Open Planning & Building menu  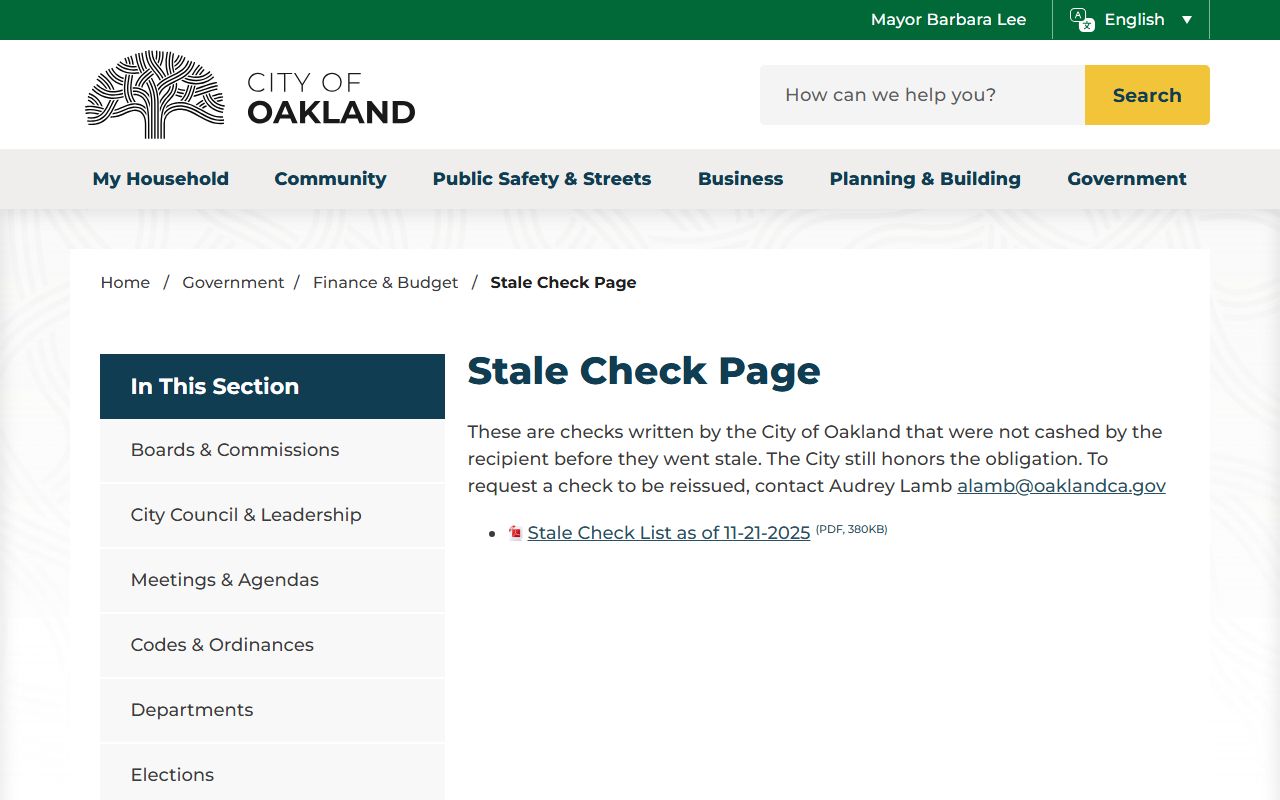tap(925, 179)
